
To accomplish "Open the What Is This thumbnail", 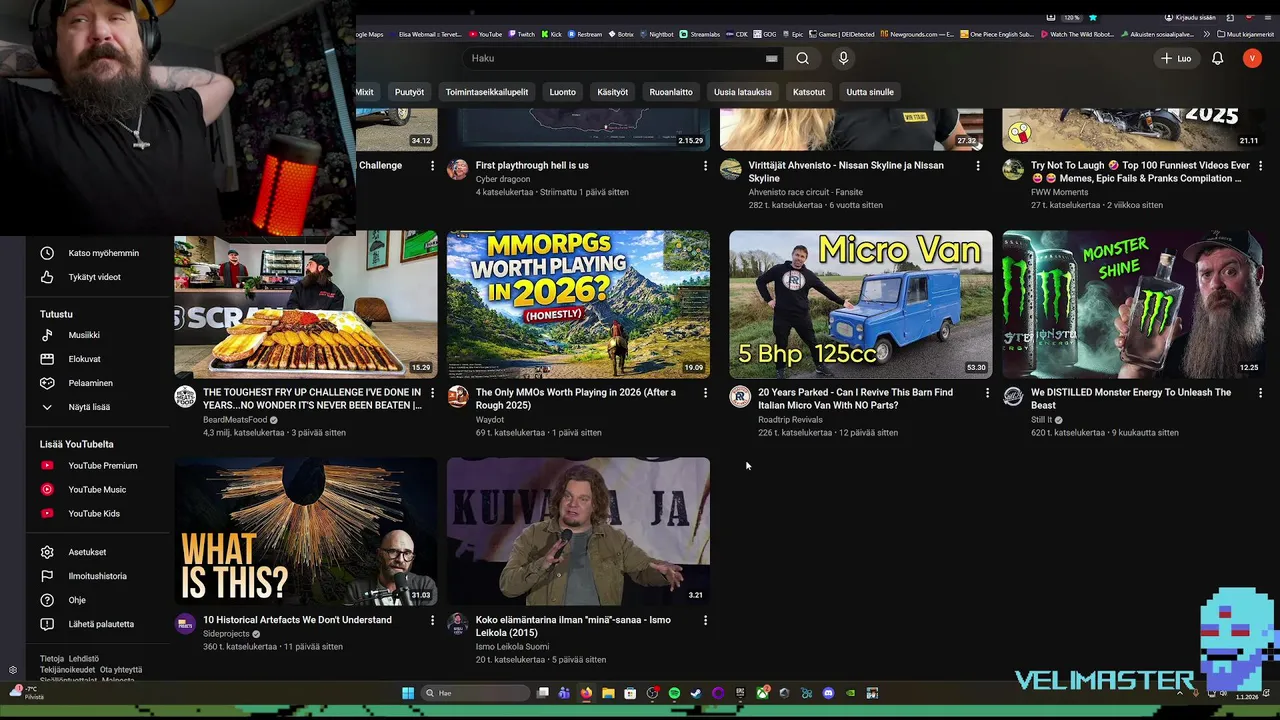I will coord(306,531).
